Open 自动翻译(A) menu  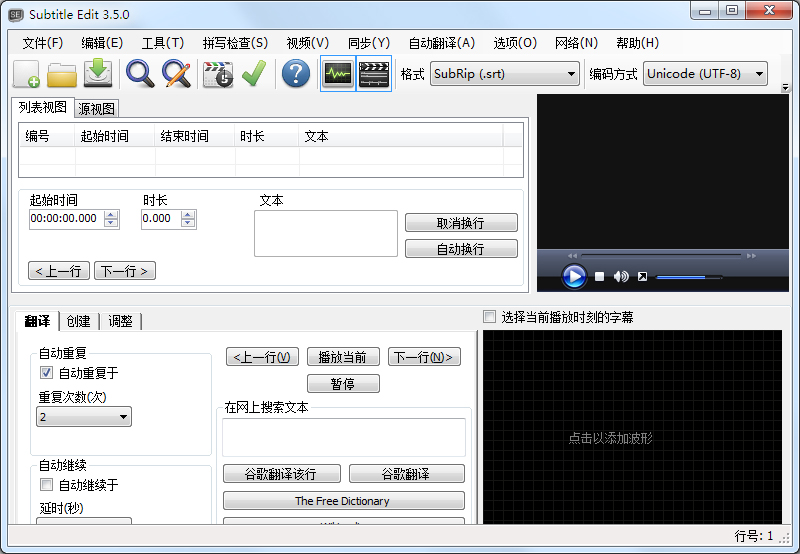click(442, 43)
